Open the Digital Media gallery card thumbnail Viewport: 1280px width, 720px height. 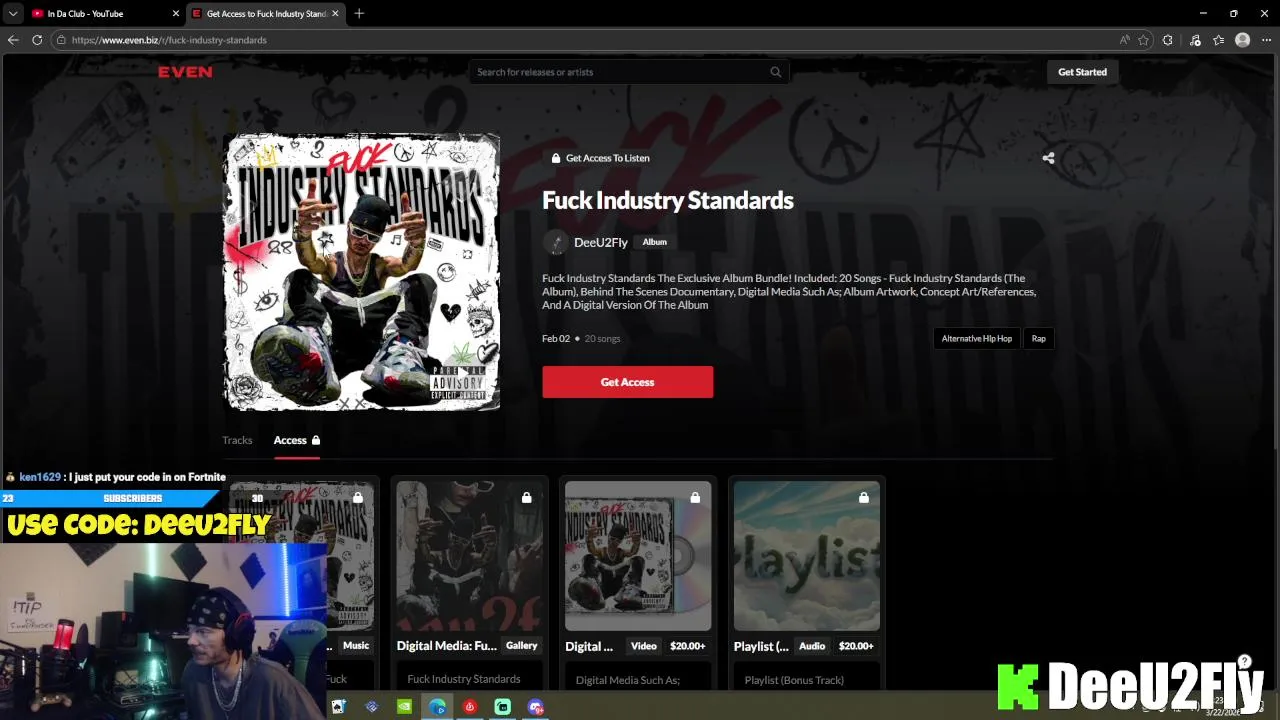469,556
